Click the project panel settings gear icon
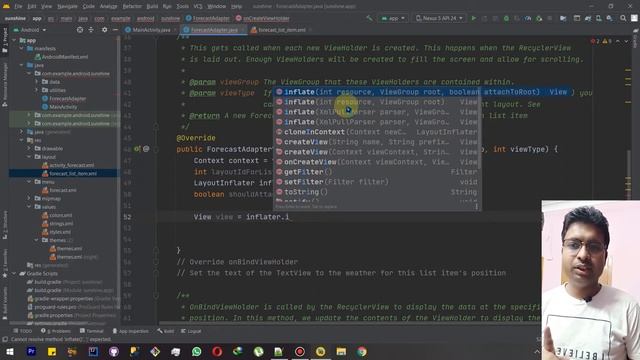 coord(104,30)
